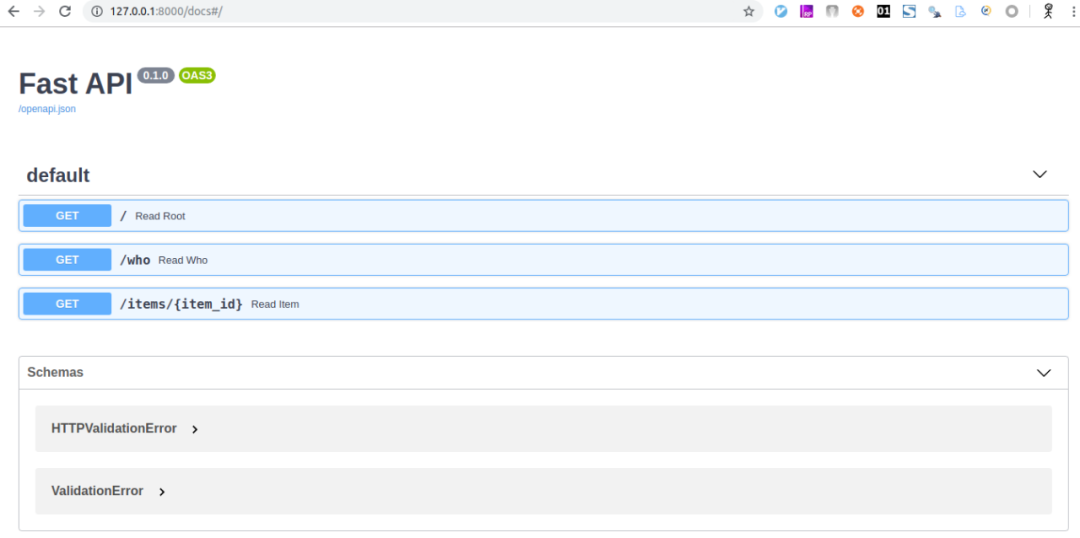
Task: Click the /items/{item_id} path text
Action: point(180,304)
